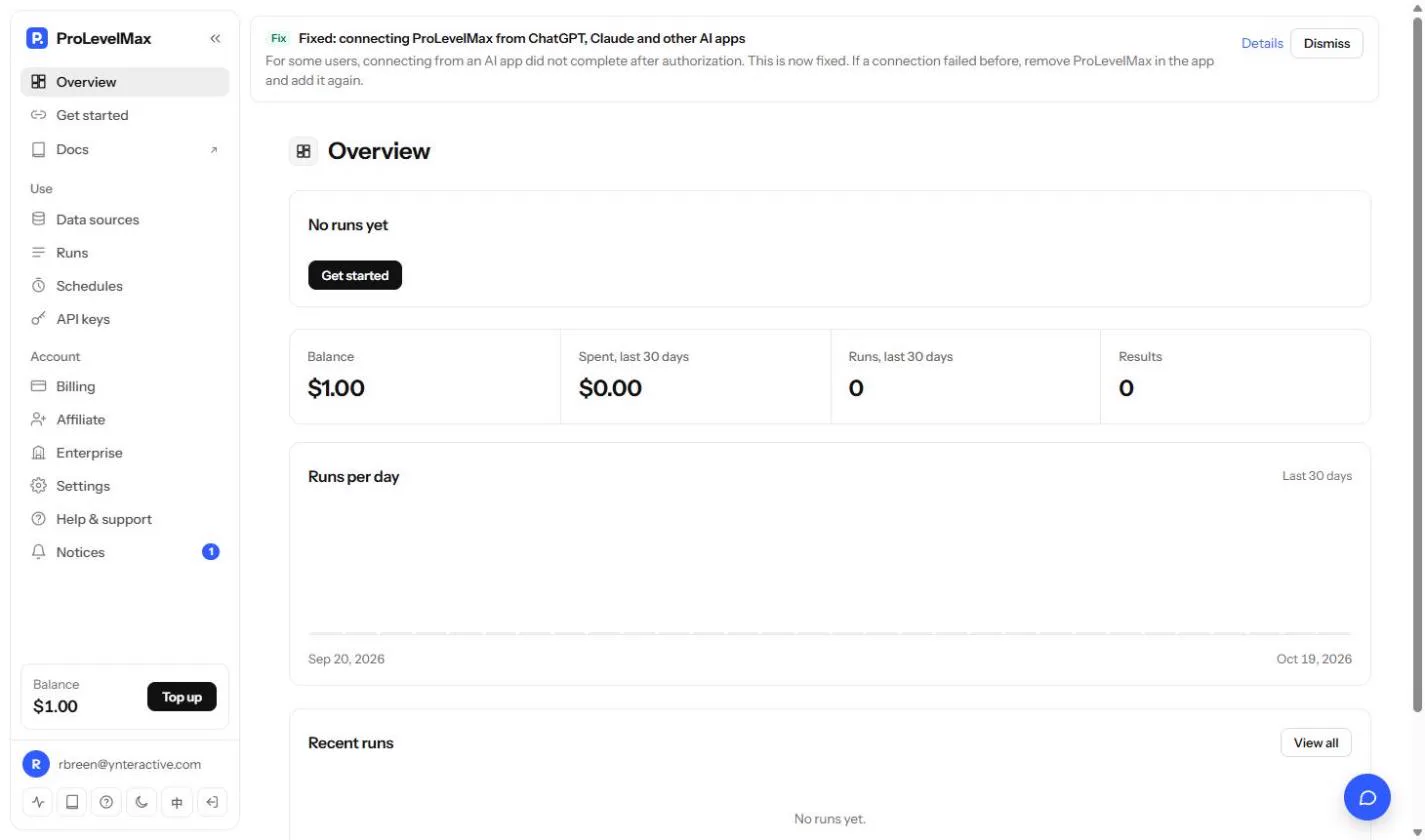Viewport: 1425px width, 840px height.
Task: Click the Balance $1.00 stat card
Action: click(x=425, y=377)
